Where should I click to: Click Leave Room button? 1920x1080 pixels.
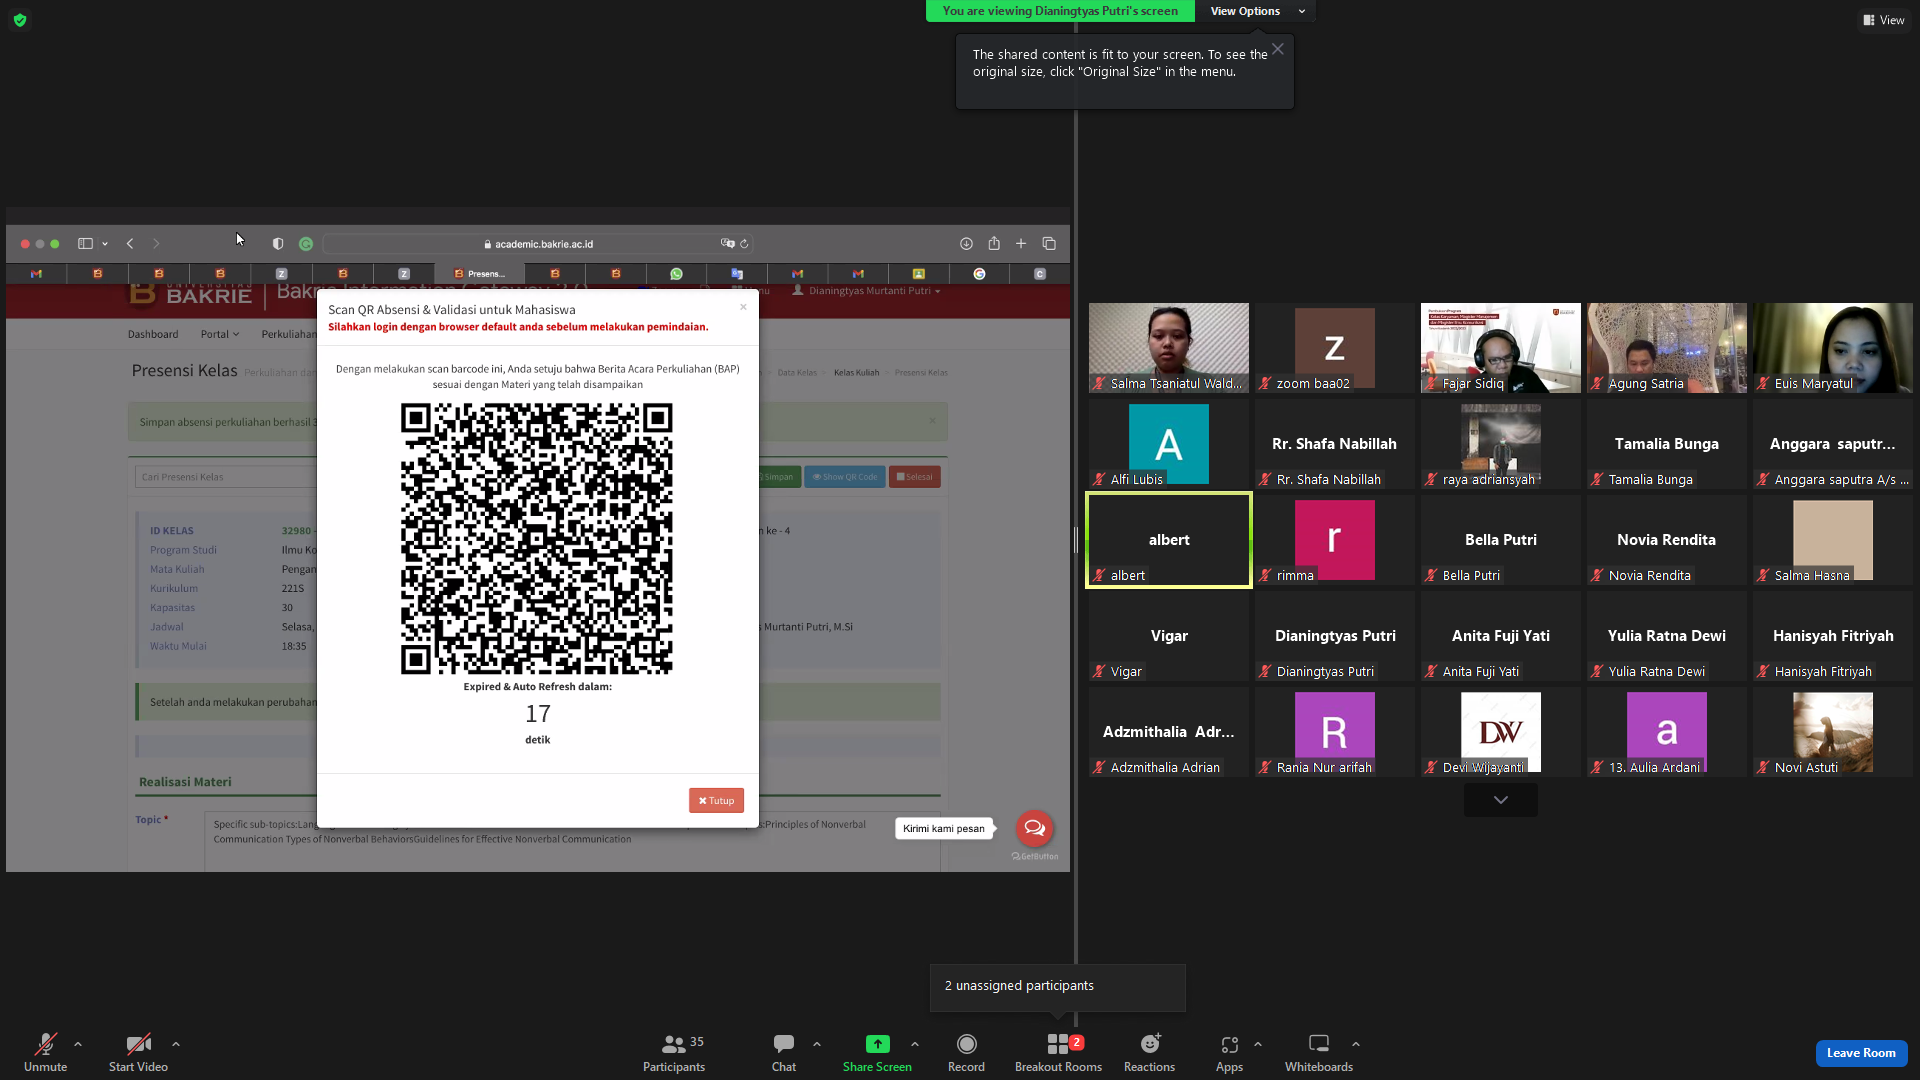[1861, 1053]
